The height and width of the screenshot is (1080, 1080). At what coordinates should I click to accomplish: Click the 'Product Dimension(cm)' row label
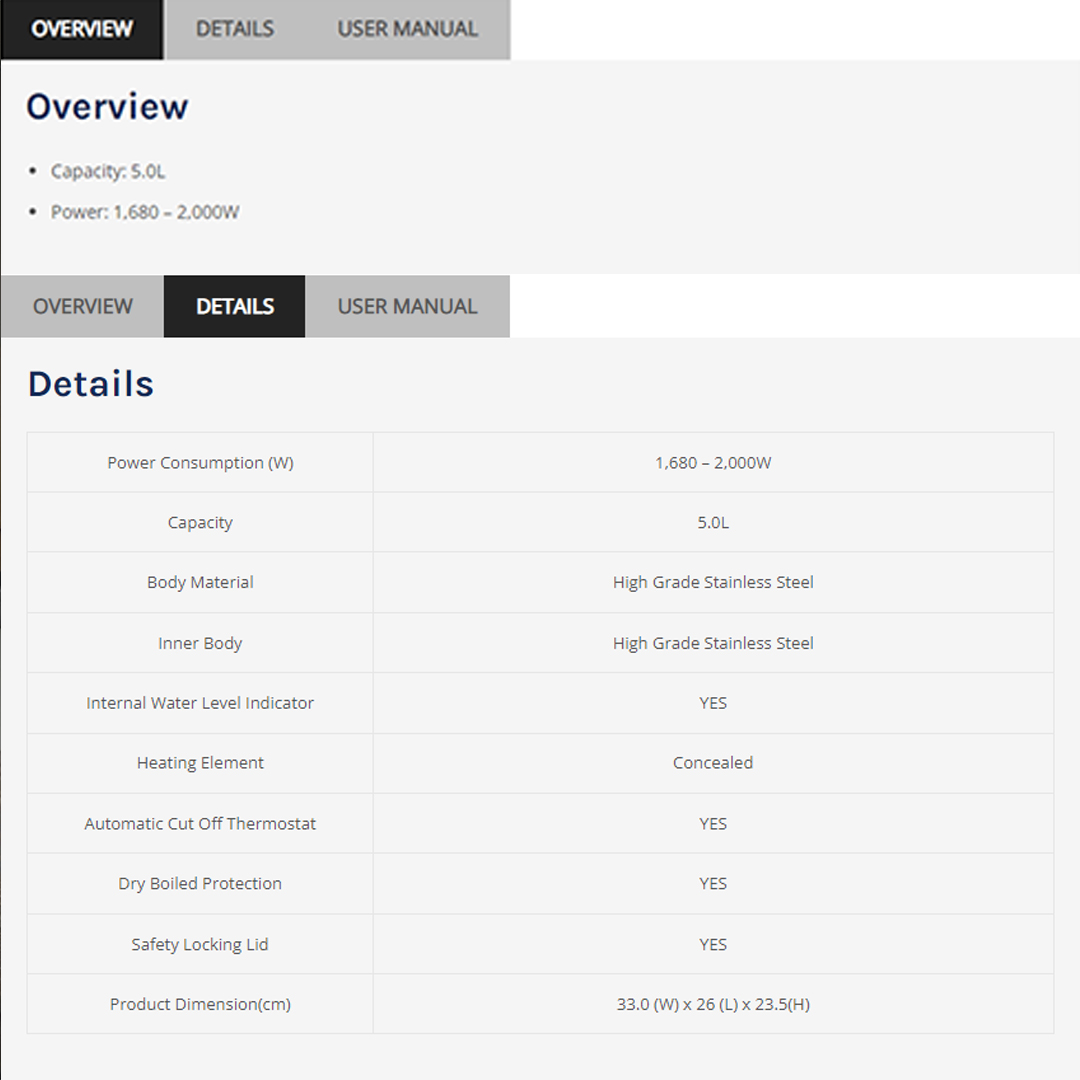200,1004
